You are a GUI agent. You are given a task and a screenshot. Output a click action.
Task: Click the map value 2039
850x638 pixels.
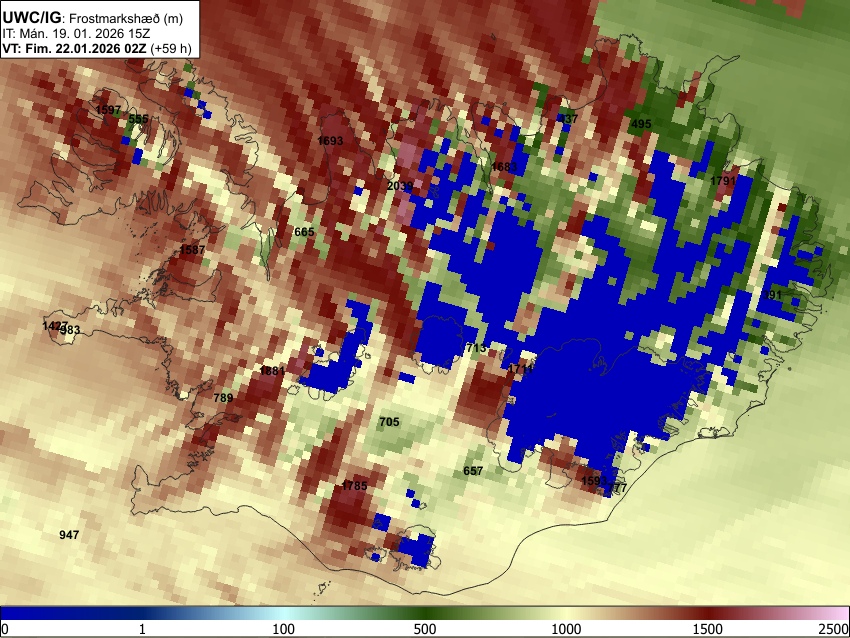pos(400,186)
